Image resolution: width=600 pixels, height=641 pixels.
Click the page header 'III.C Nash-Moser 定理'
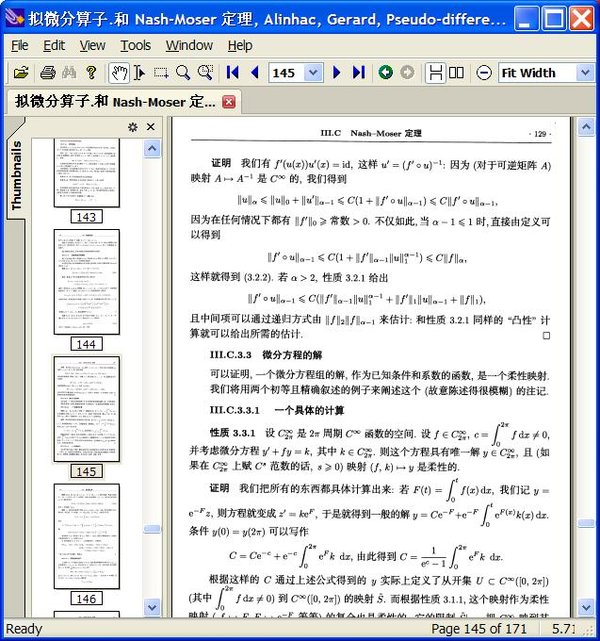[371, 133]
